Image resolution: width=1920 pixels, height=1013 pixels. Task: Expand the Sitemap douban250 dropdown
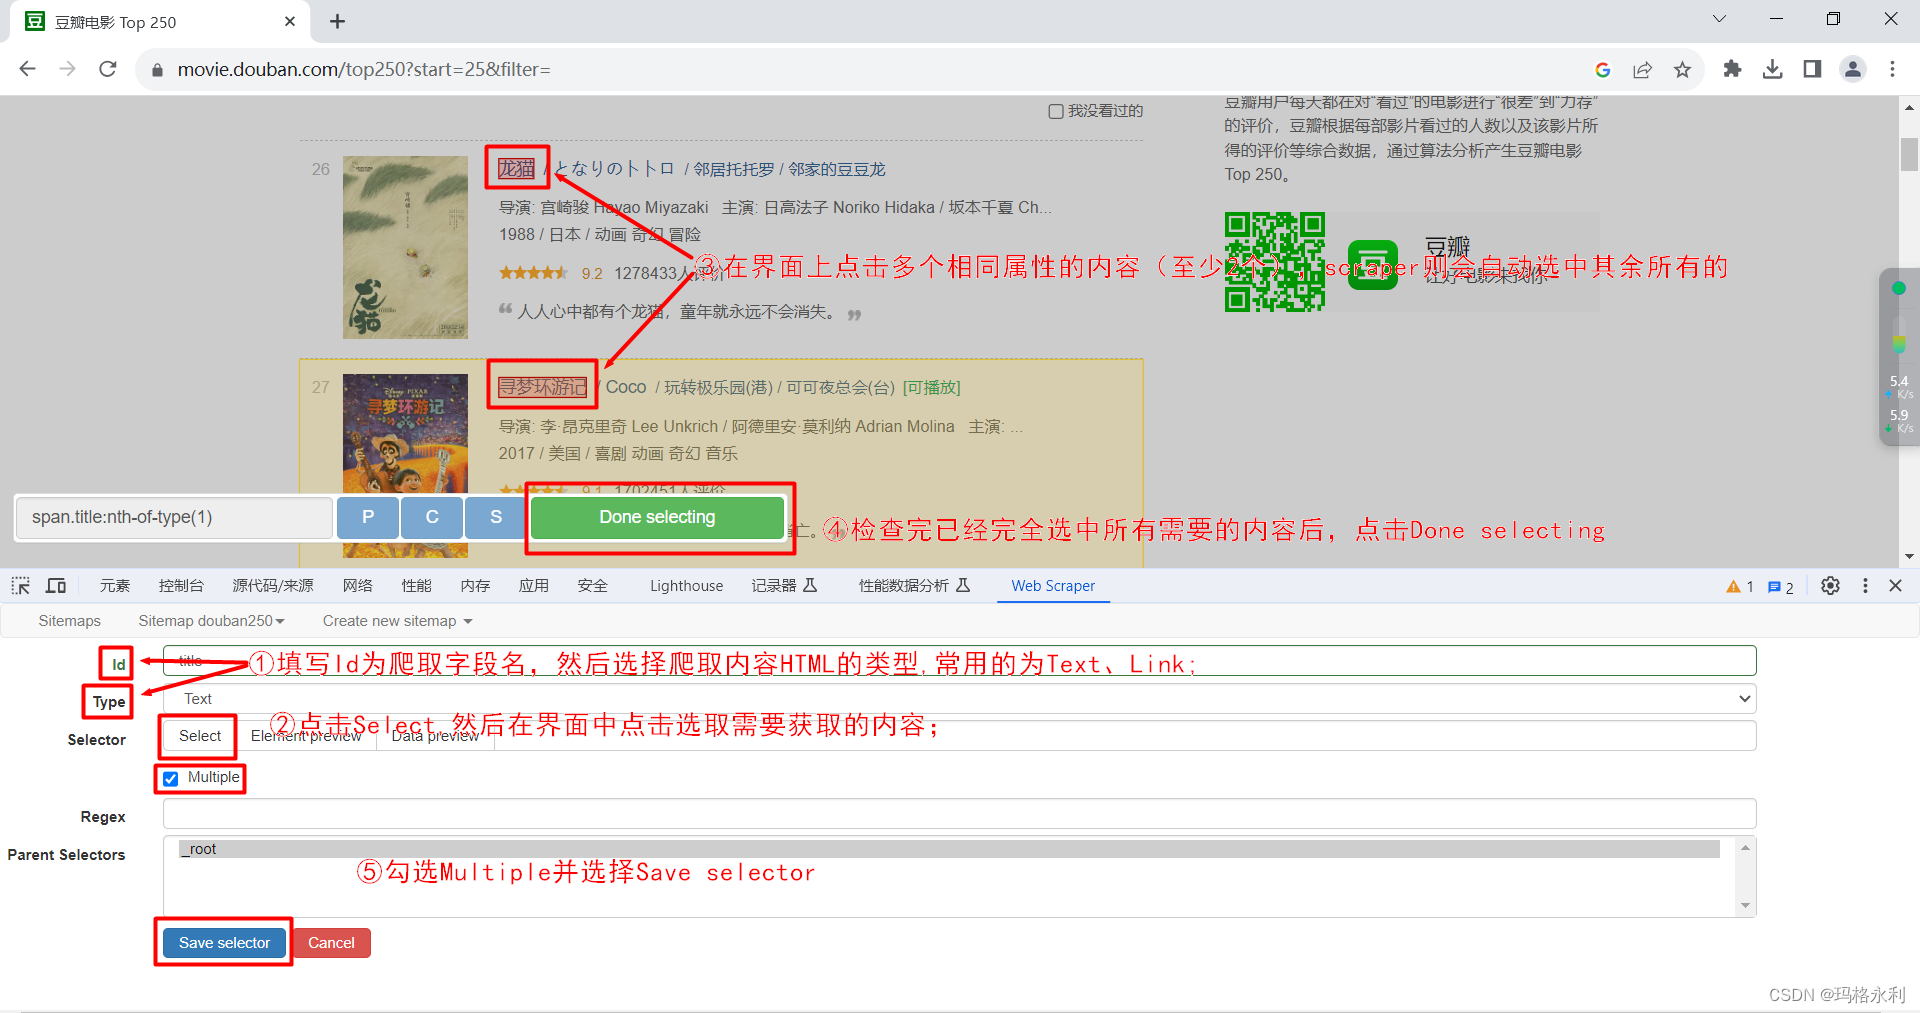211,621
